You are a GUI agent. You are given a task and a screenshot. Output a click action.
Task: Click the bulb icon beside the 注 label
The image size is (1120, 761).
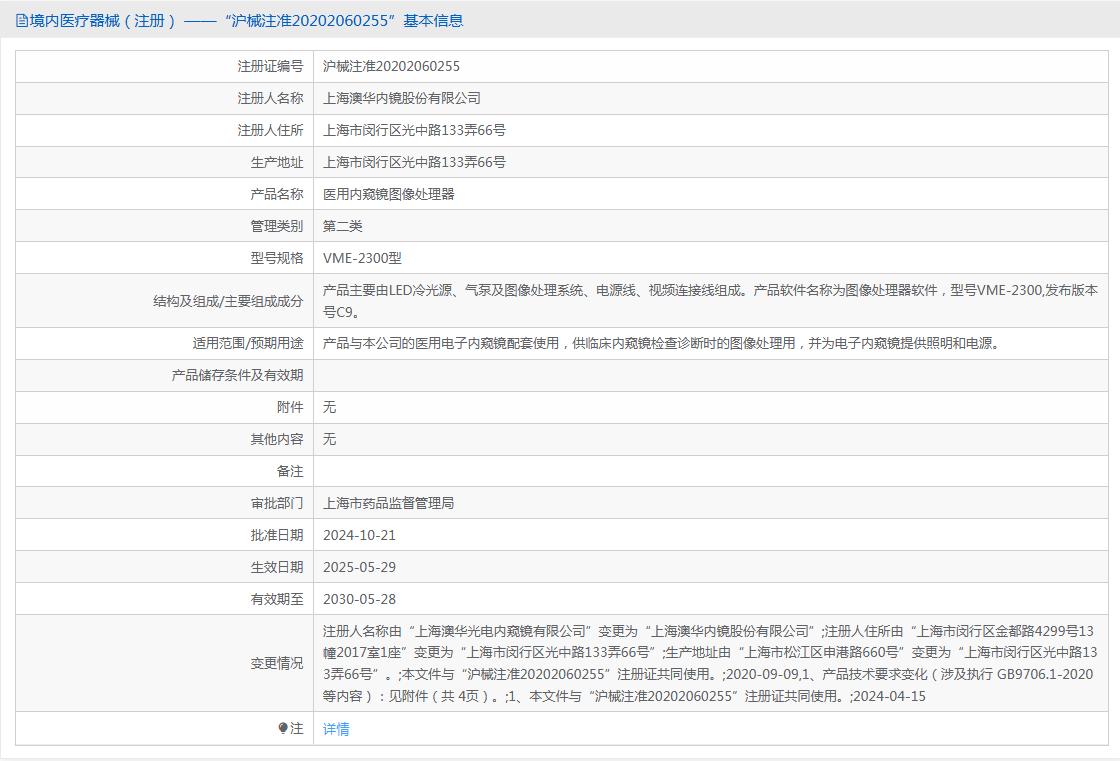coord(283,729)
